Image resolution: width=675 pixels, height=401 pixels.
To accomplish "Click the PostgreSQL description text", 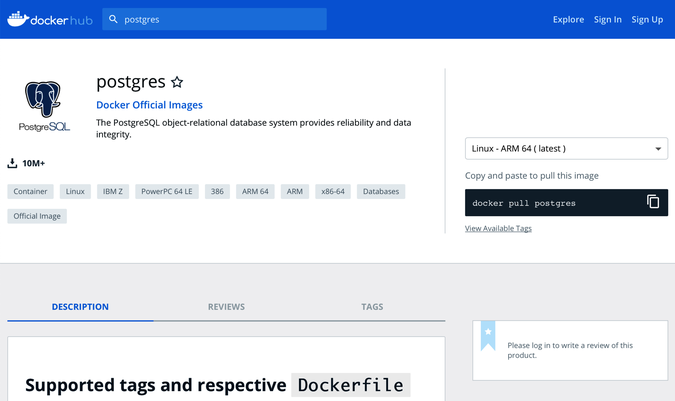I will (254, 128).
